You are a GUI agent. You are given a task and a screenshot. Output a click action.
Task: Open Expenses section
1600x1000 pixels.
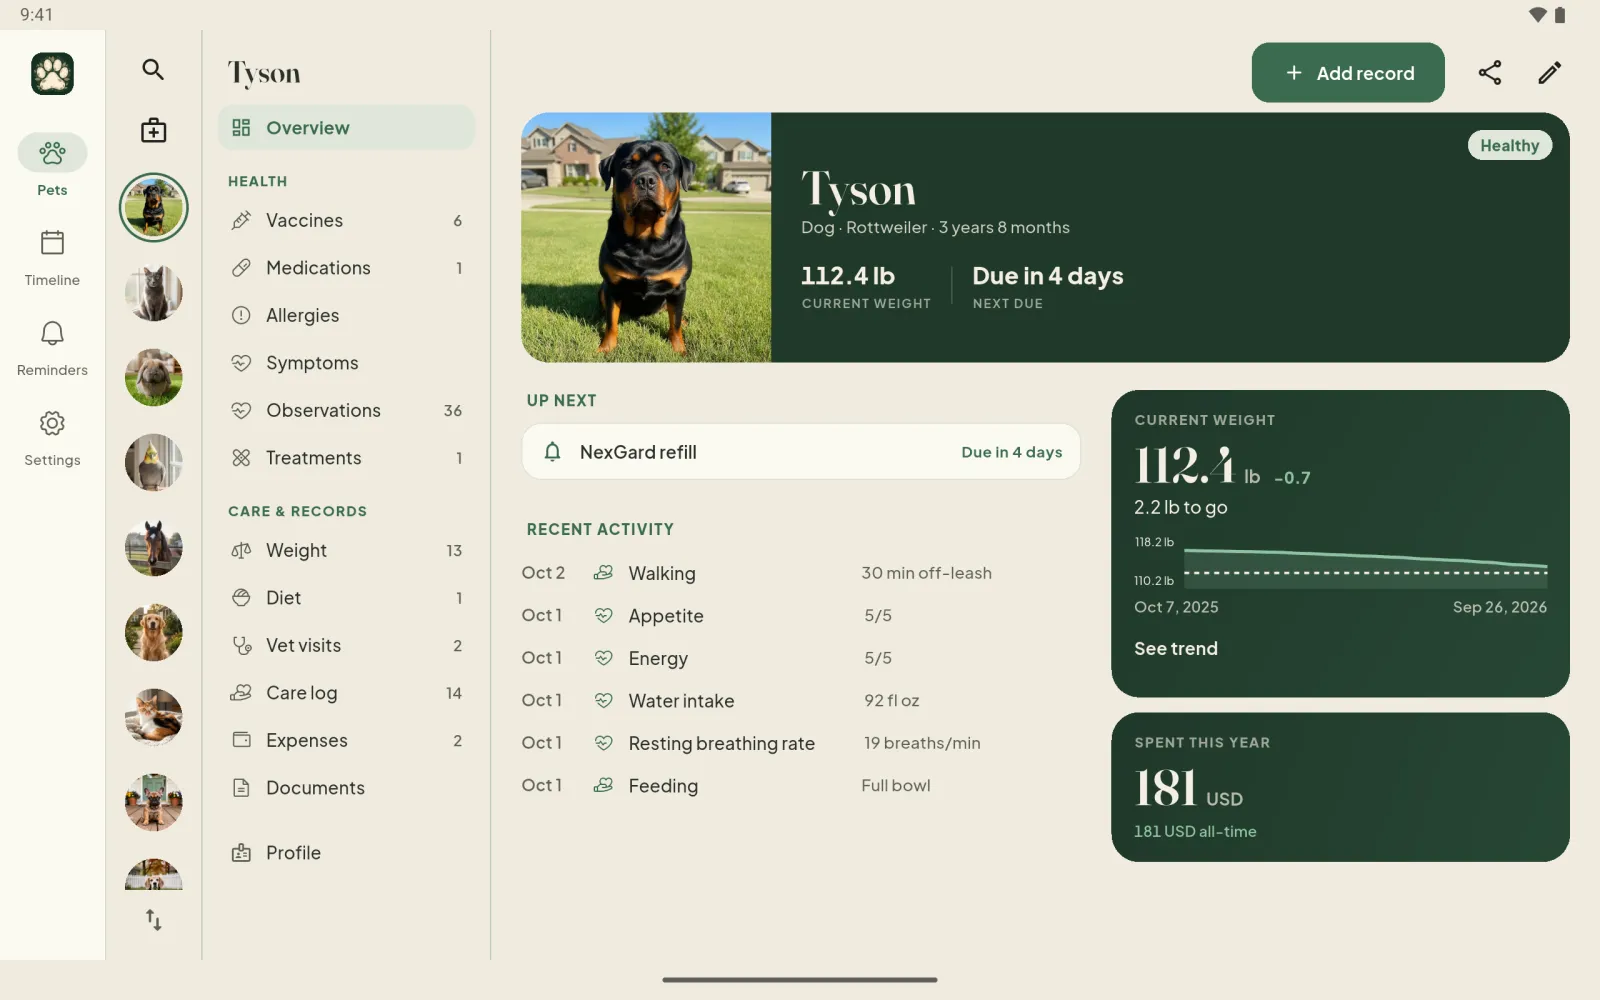coord(346,740)
